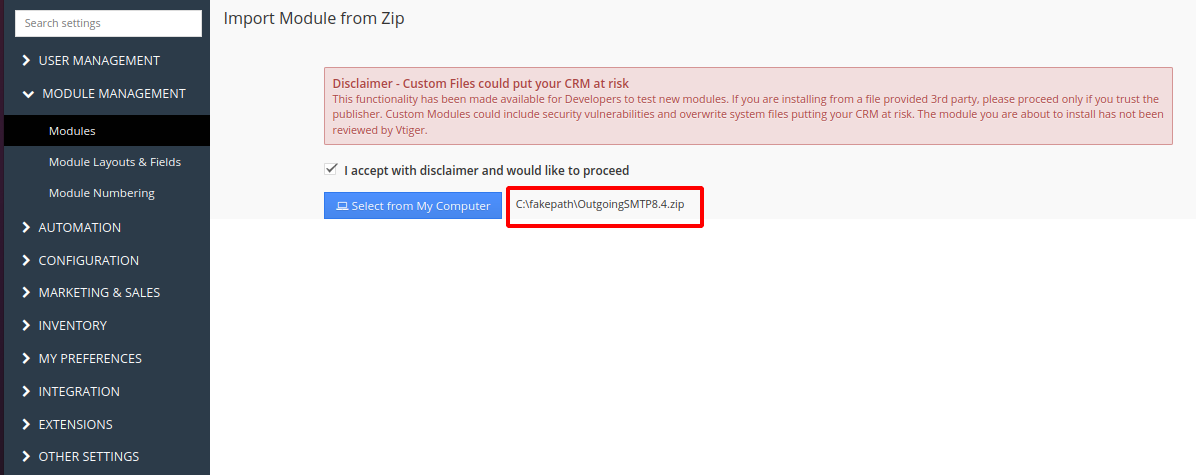This screenshot has height=475, width=1196.
Task: Expand the Integration section arrow
Action: (27, 392)
